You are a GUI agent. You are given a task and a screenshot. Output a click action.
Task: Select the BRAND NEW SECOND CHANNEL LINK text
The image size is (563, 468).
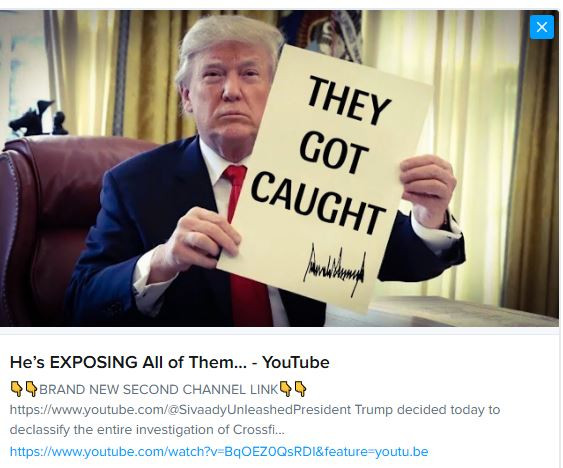159,389
